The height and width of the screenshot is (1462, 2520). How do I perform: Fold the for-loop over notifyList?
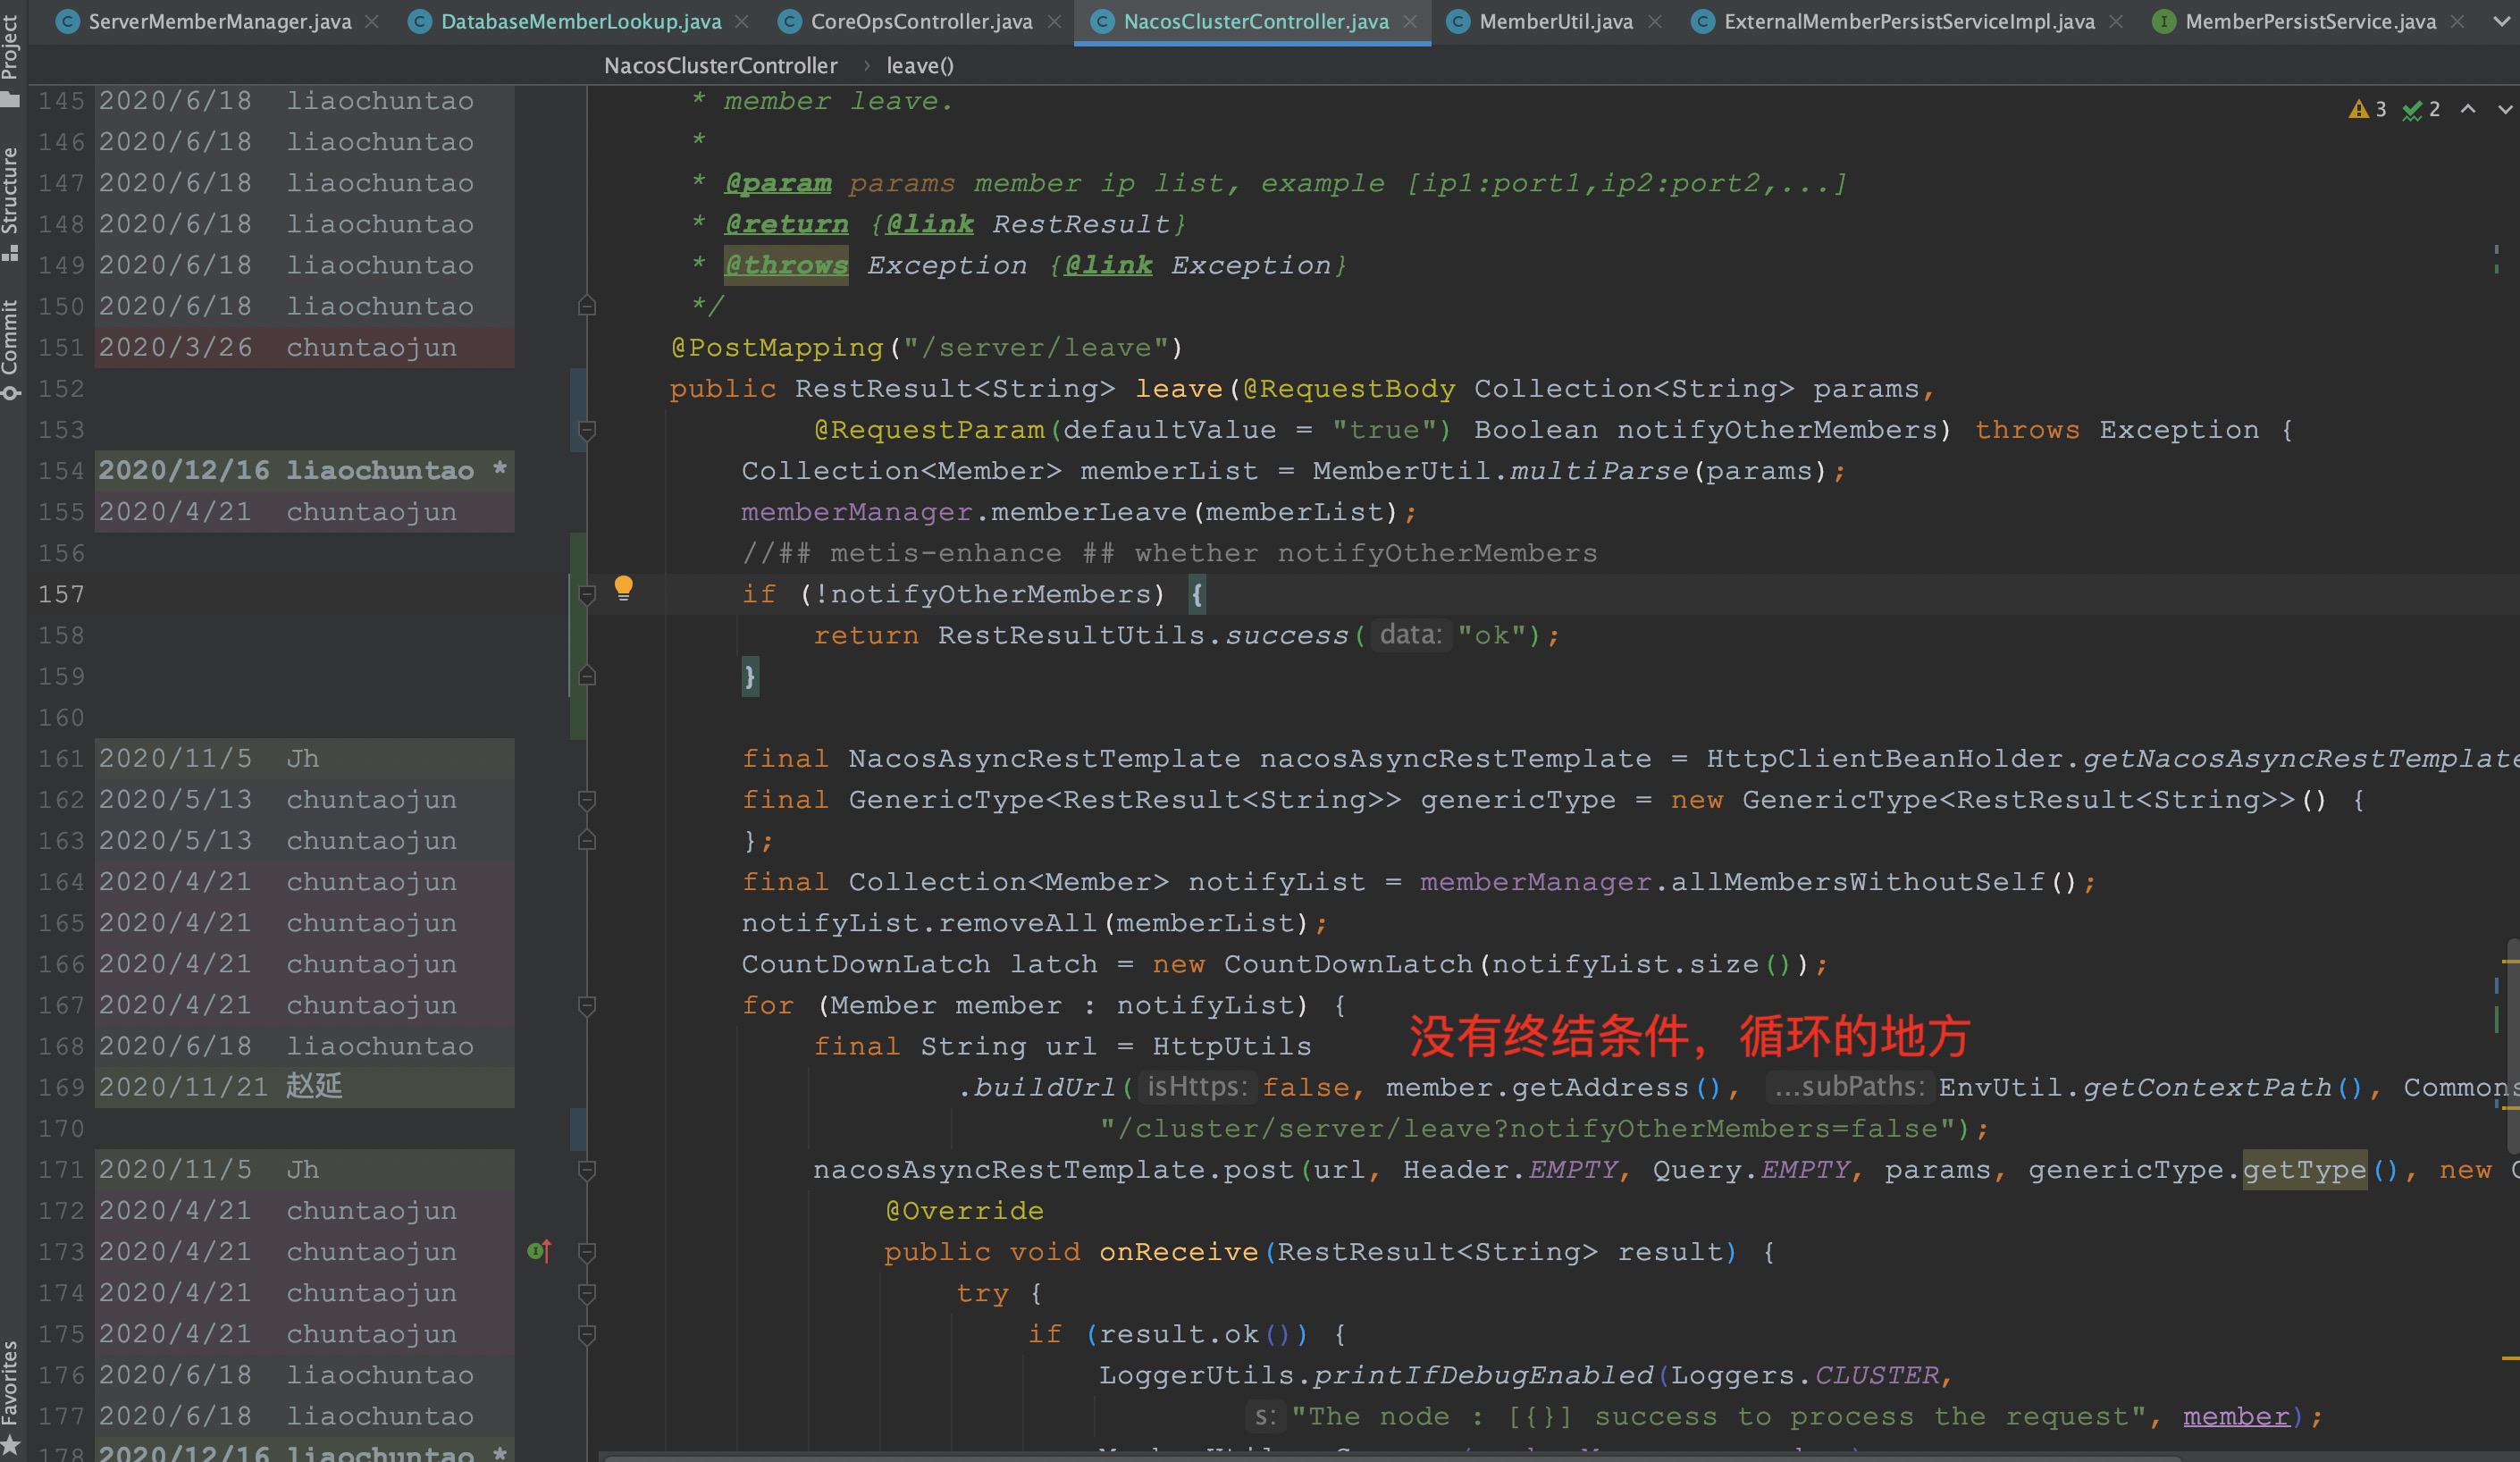tap(588, 1006)
